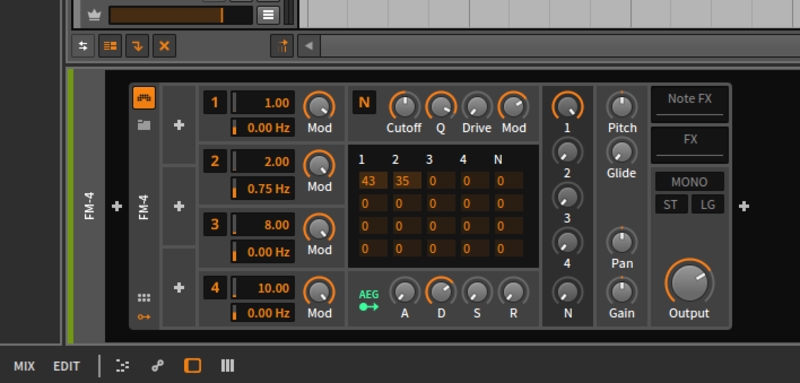Add a modulator in the bottom slot
The width and height of the screenshot is (800, 383).
point(179,288)
